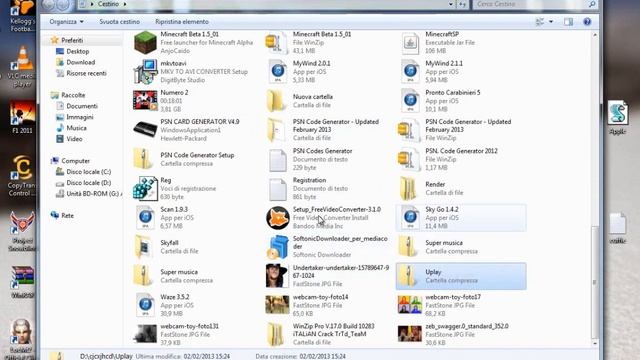
Task: Open Video library
Action: point(74,139)
